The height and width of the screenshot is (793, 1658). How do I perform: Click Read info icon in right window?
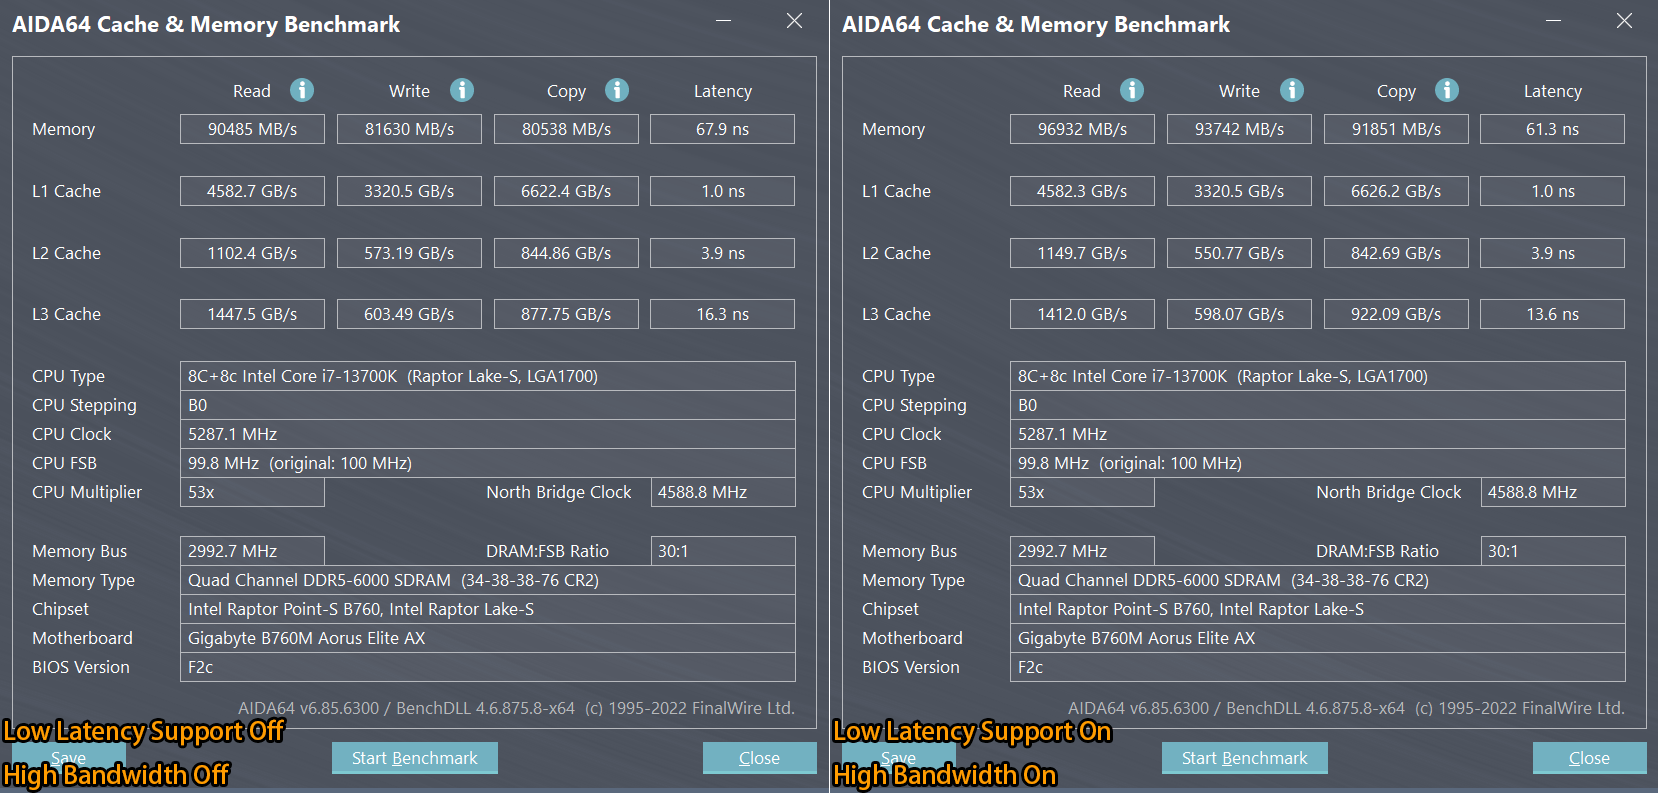[x=1132, y=90]
